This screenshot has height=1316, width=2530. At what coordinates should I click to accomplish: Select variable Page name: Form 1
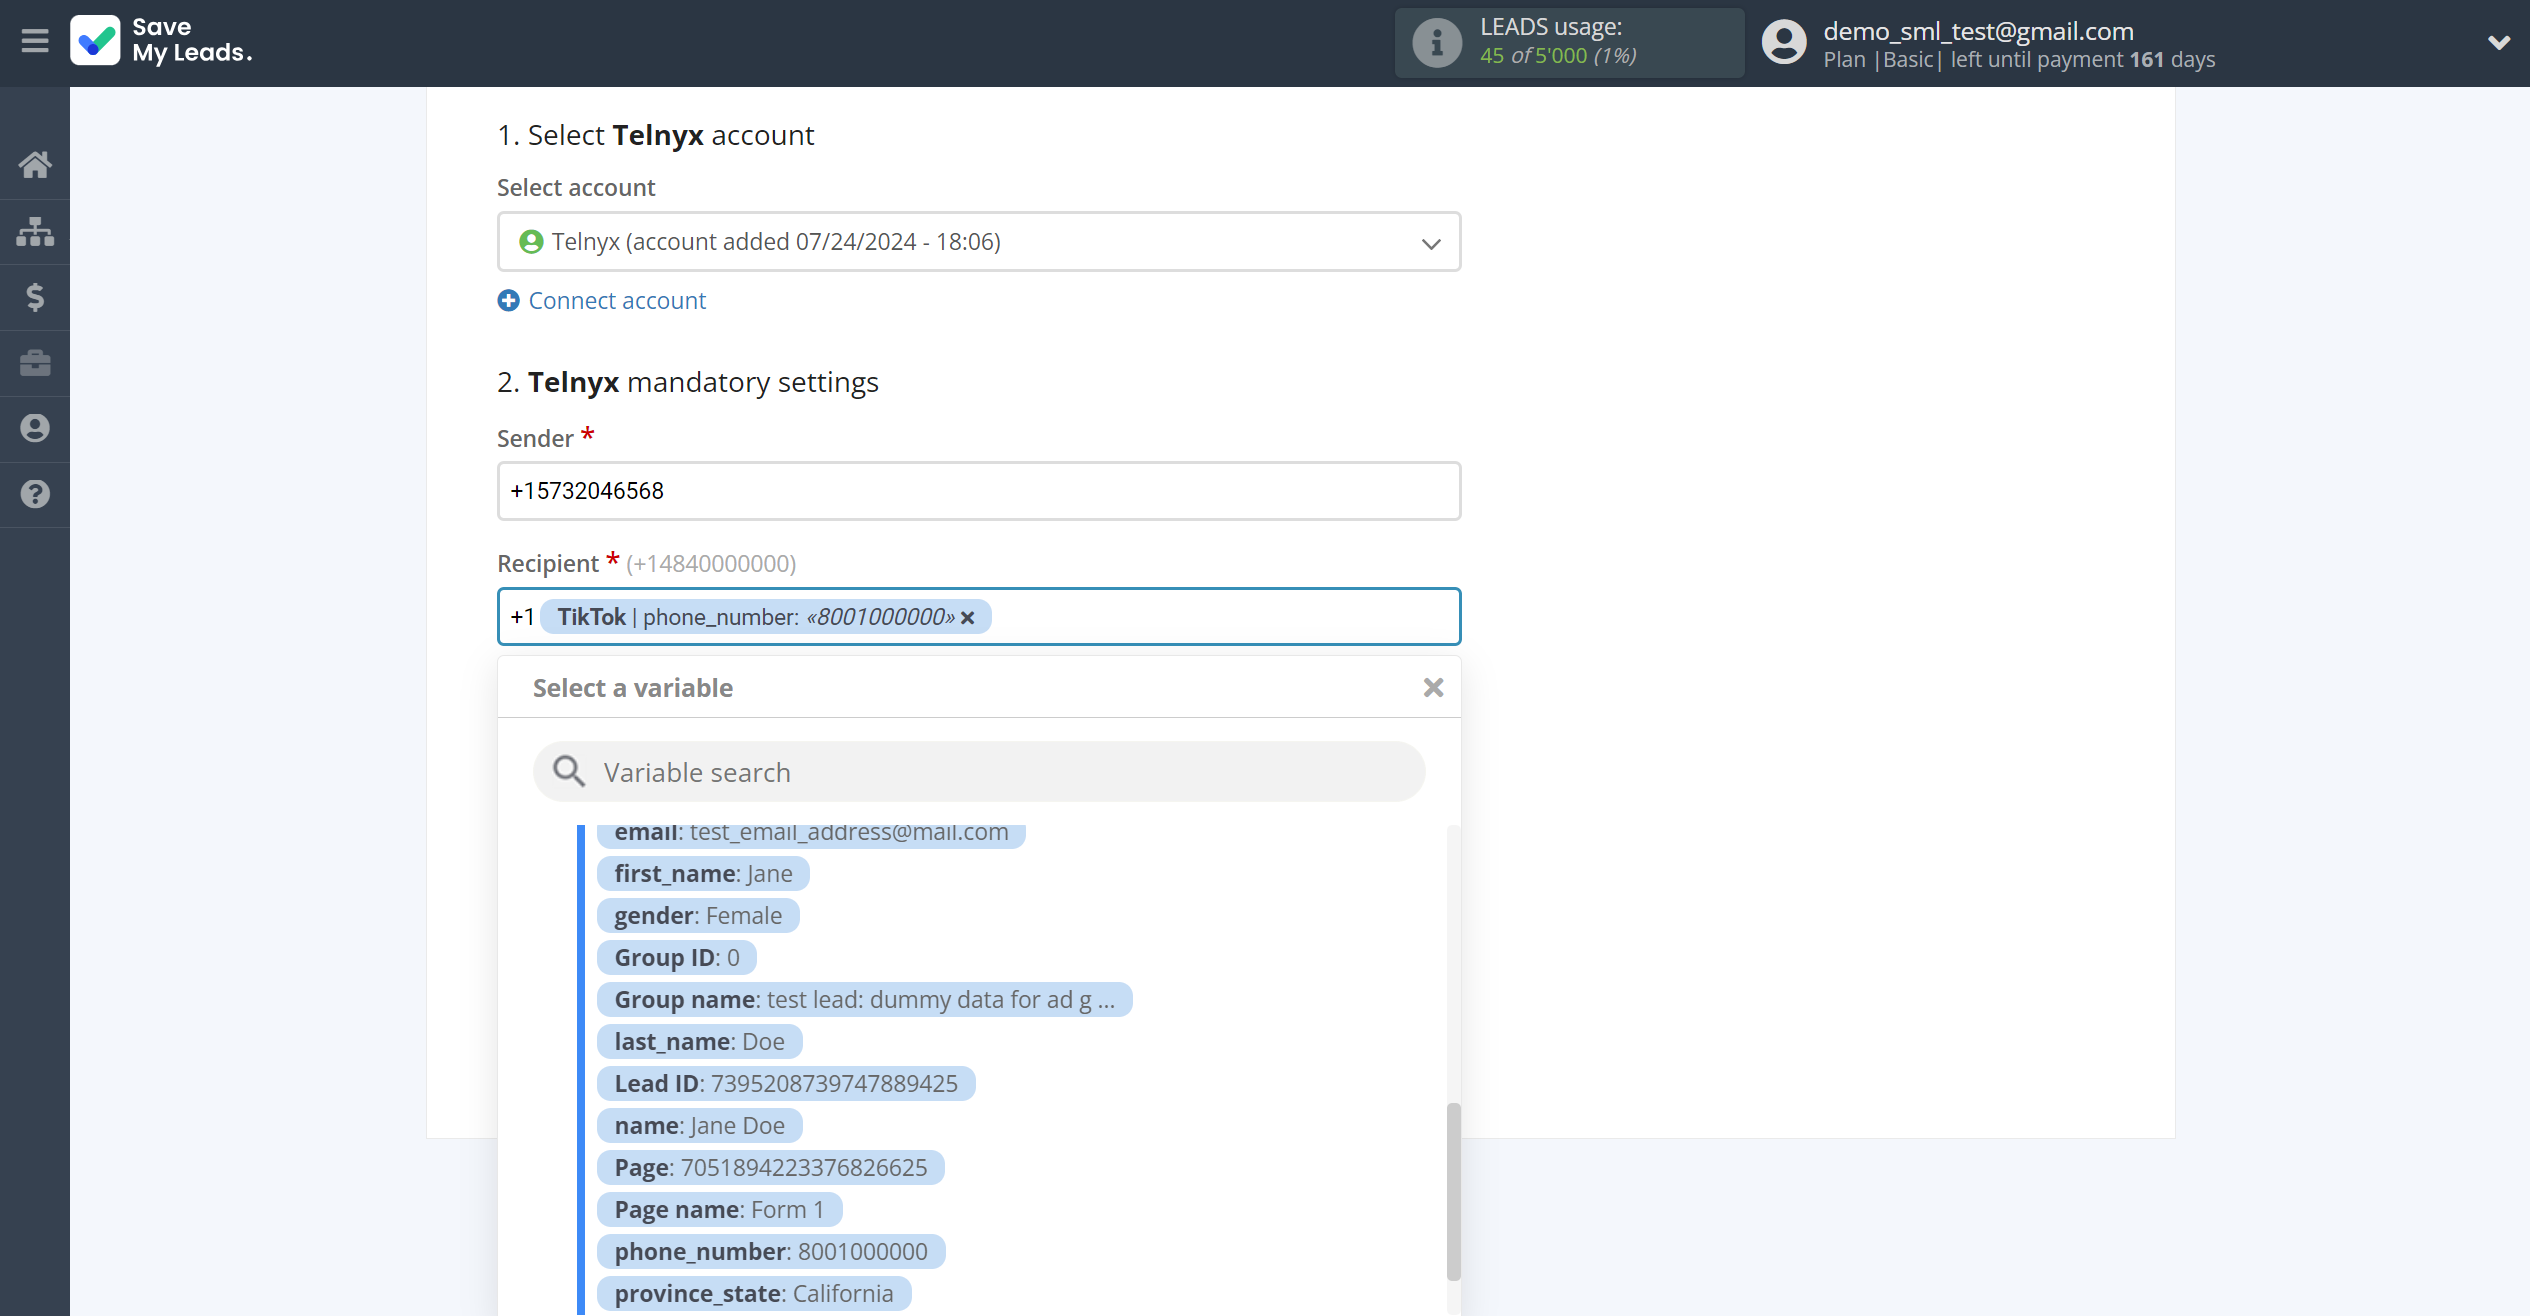pyautogui.click(x=719, y=1210)
